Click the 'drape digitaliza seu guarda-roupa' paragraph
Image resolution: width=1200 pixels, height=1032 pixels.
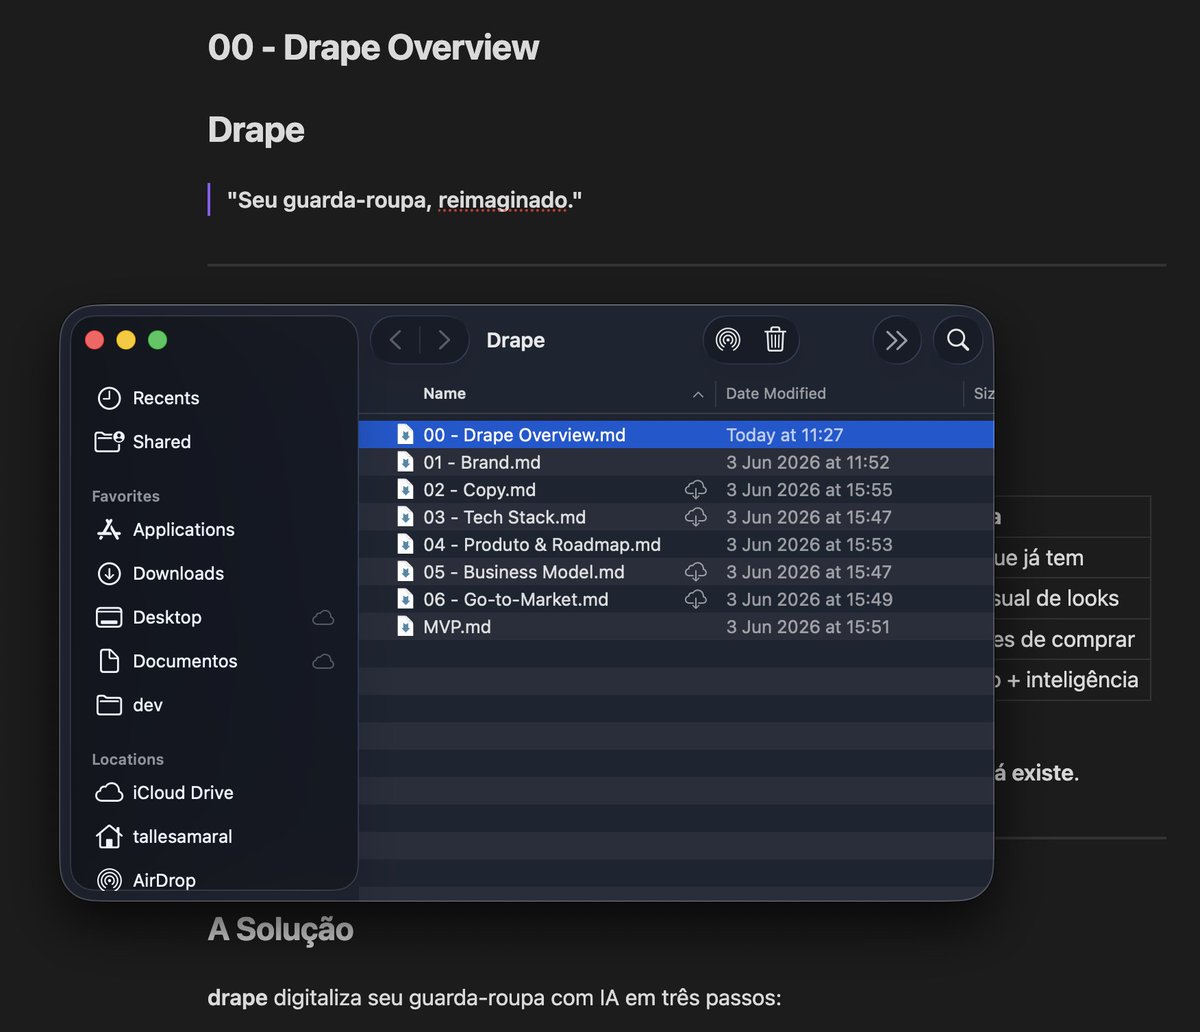tap(494, 999)
